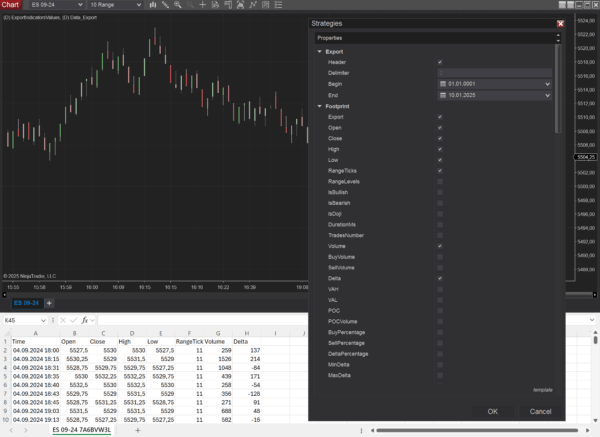This screenshot has width=600, height=437.
Task: Add a new spreadsheet sheet with plus
Action: coord(138,430)
